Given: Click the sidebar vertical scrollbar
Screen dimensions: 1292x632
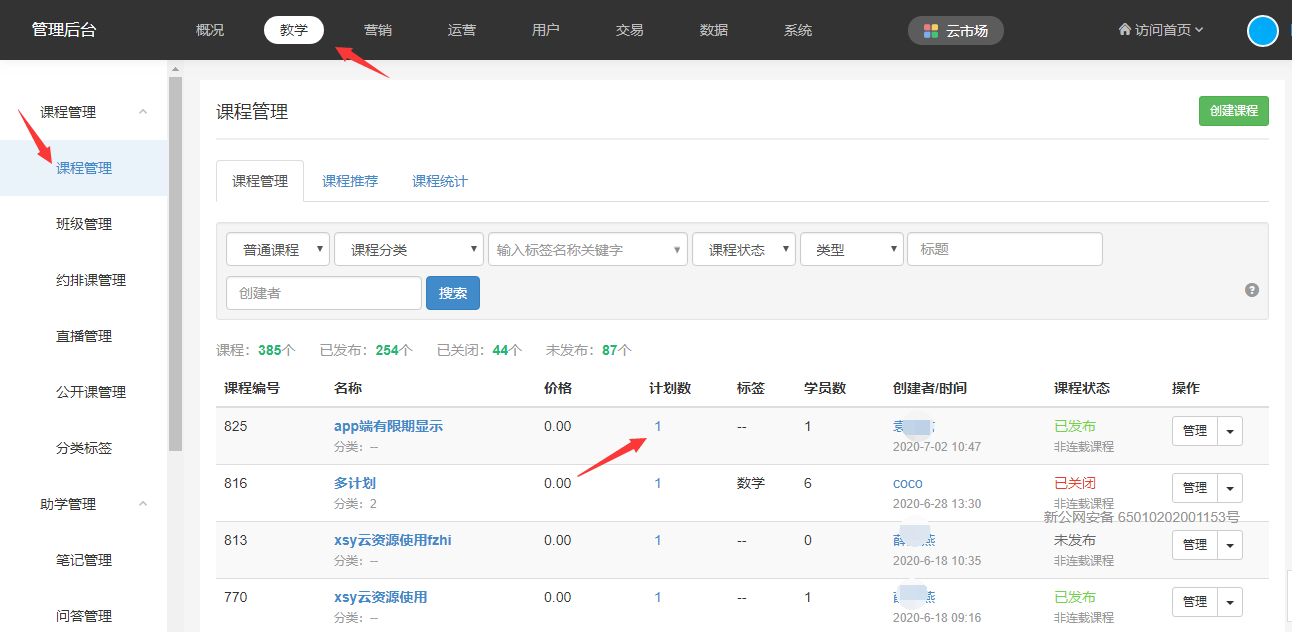Looking at the screenshot, I should pos(175,260).
